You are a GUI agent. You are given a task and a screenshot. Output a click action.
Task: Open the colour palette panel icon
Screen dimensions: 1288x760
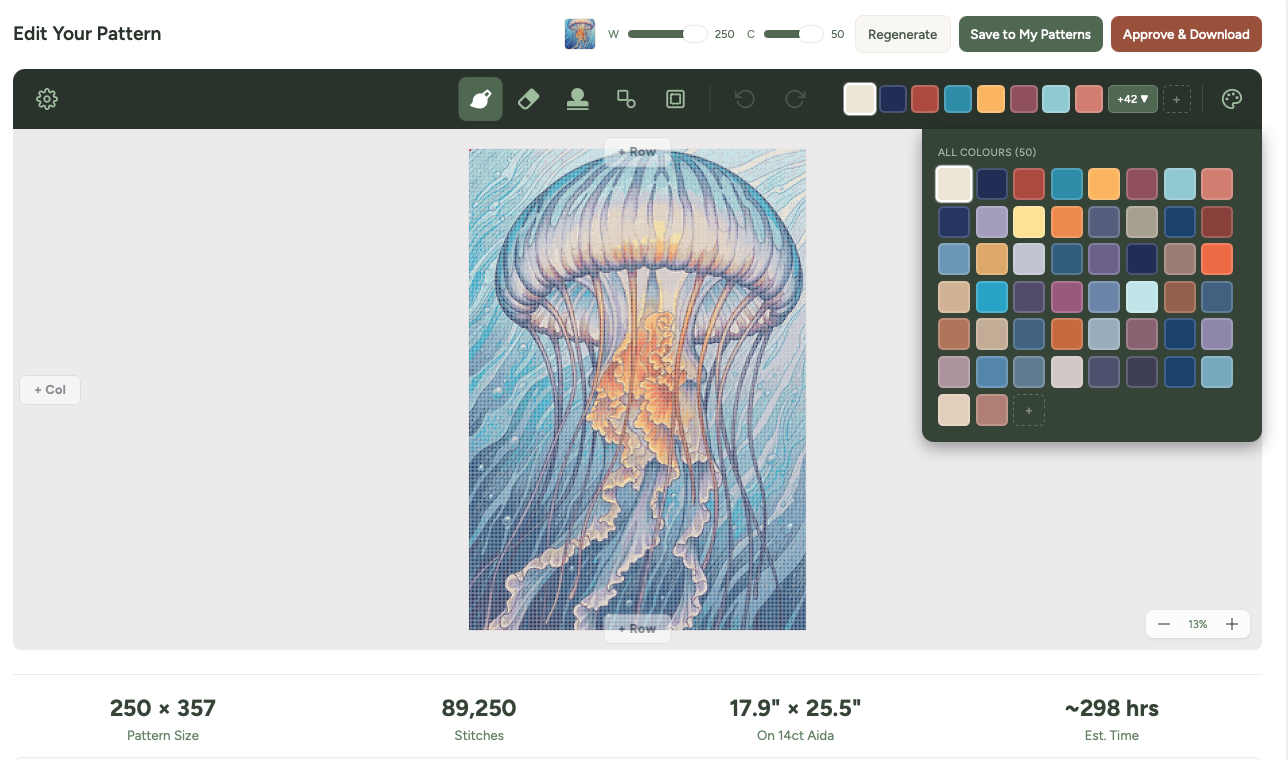point(1231,99)
